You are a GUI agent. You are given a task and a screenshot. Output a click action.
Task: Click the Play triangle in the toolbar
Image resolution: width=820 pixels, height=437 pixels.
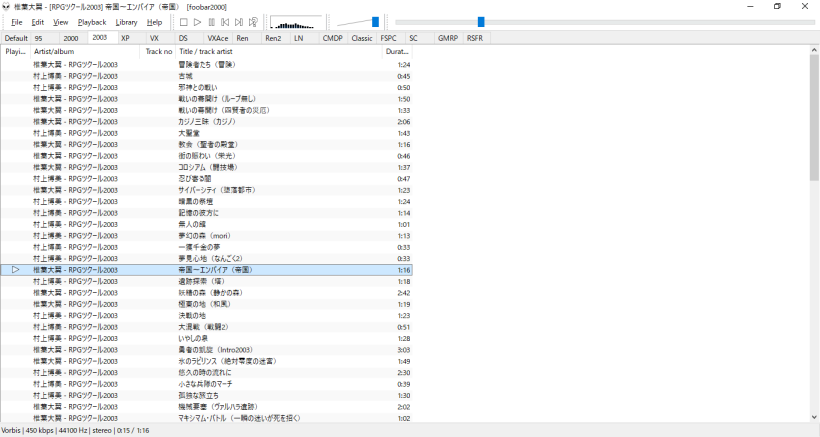point(197,22)
